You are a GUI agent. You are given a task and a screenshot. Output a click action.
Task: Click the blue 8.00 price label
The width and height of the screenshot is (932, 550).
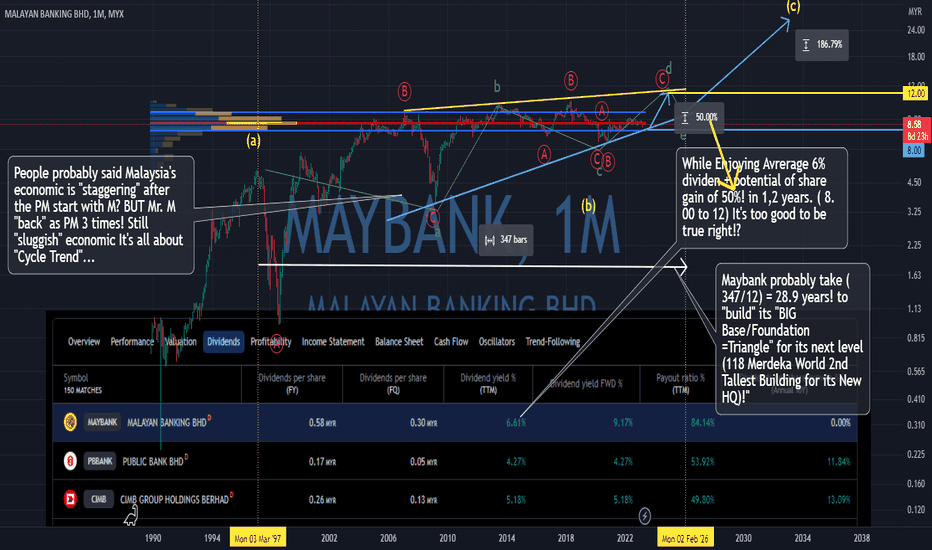tap(914, 150)
